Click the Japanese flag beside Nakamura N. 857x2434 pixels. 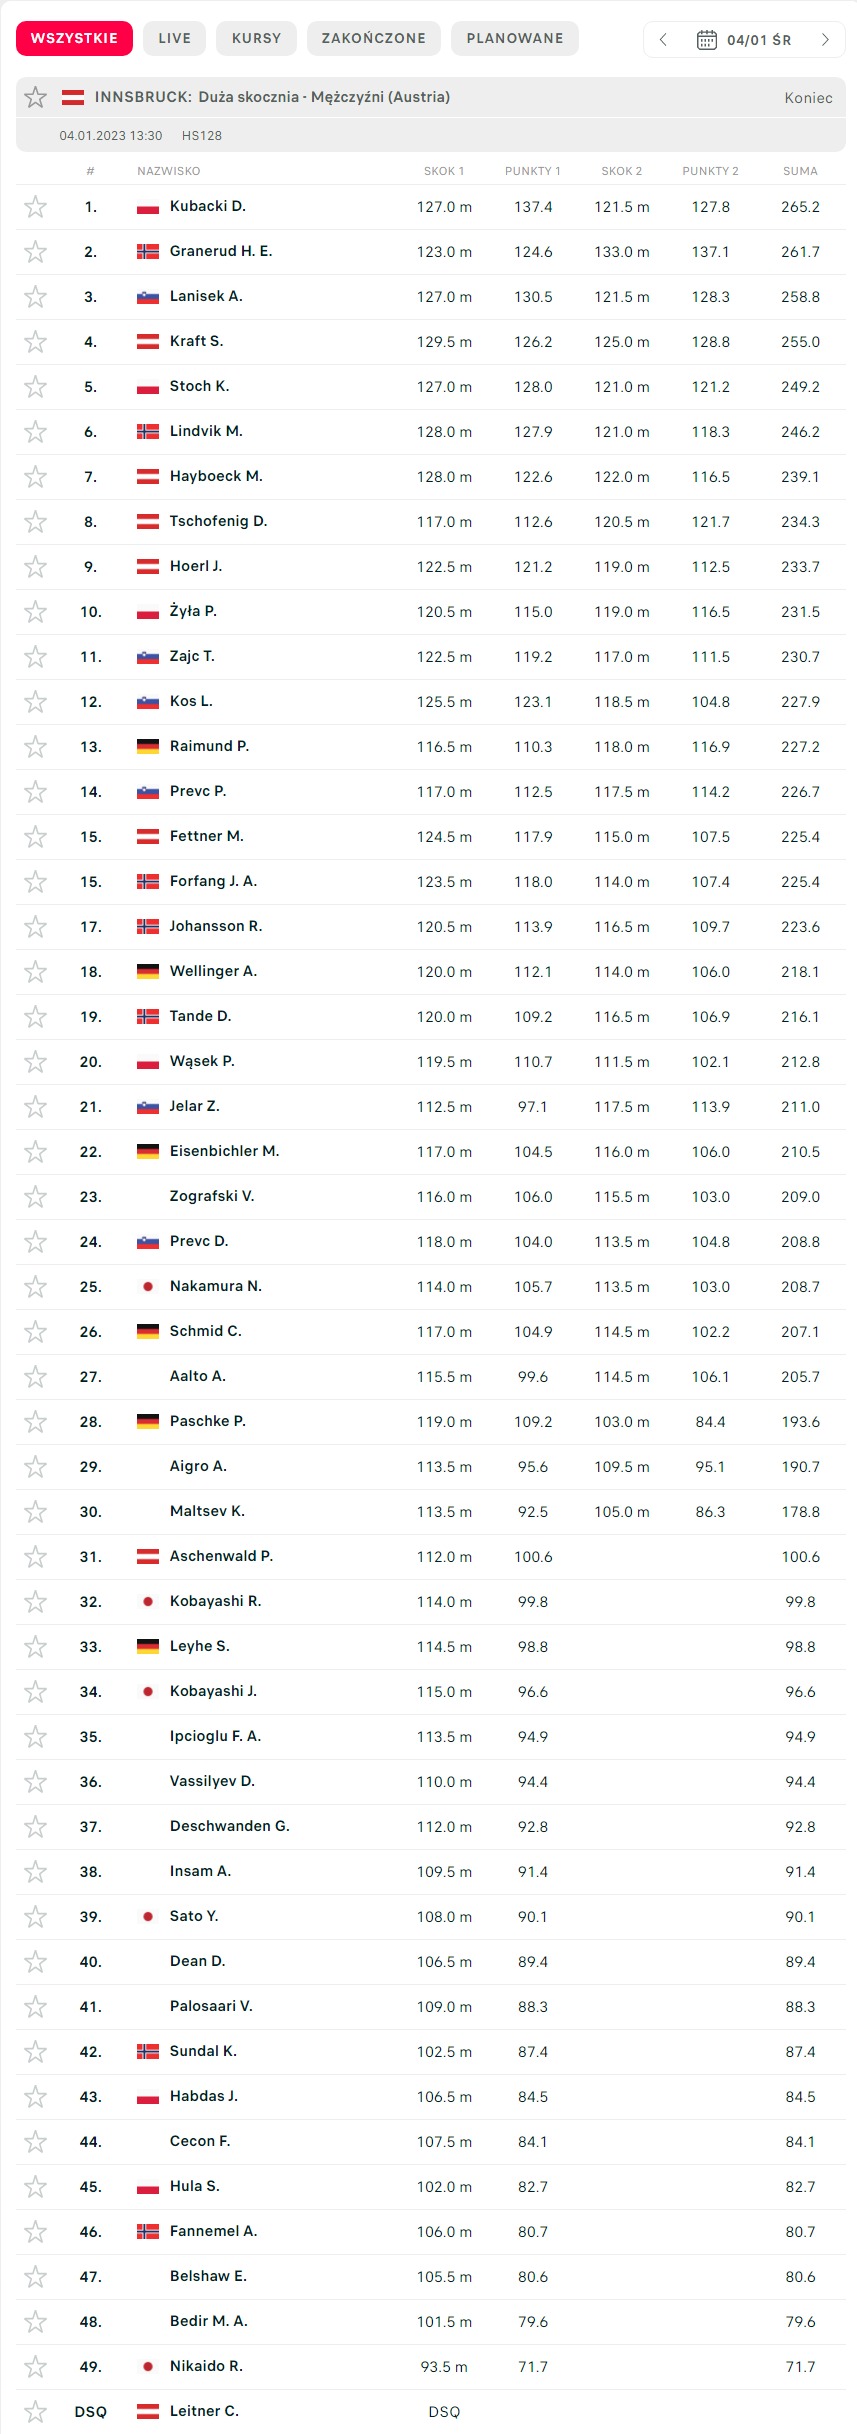[x=148, y=1287]
